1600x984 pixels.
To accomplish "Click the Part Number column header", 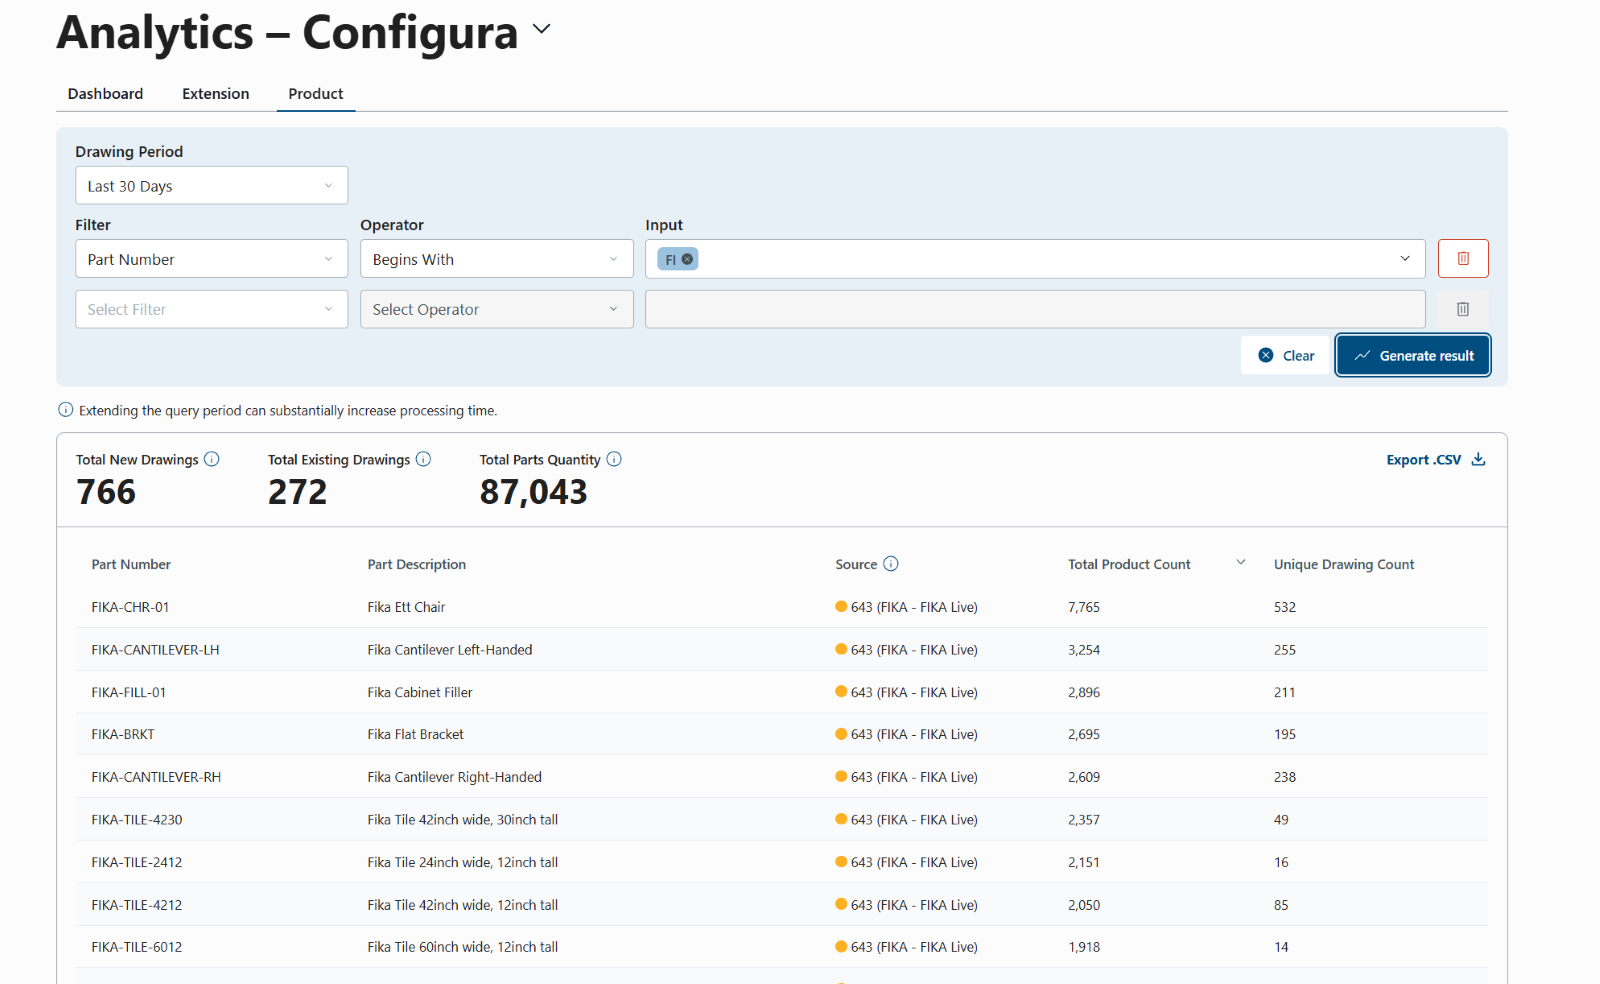I will point(131,564).
